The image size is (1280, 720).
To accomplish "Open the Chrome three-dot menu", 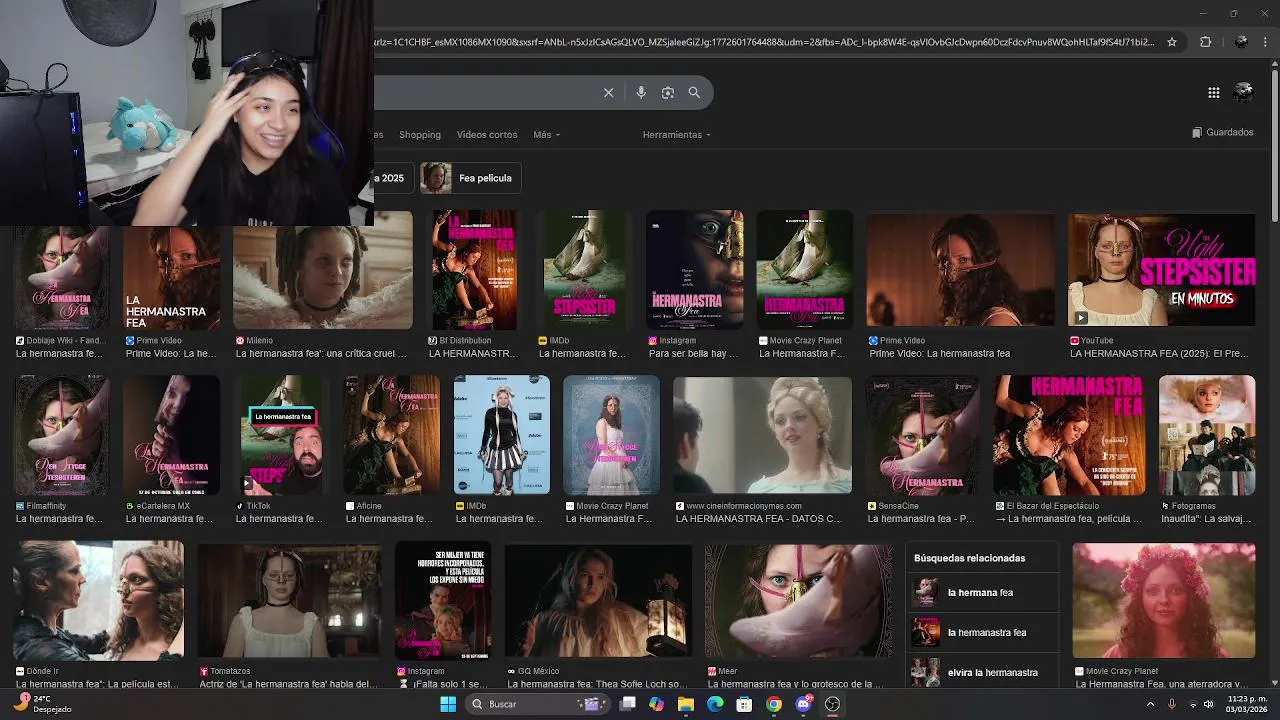I will 1265,42.
